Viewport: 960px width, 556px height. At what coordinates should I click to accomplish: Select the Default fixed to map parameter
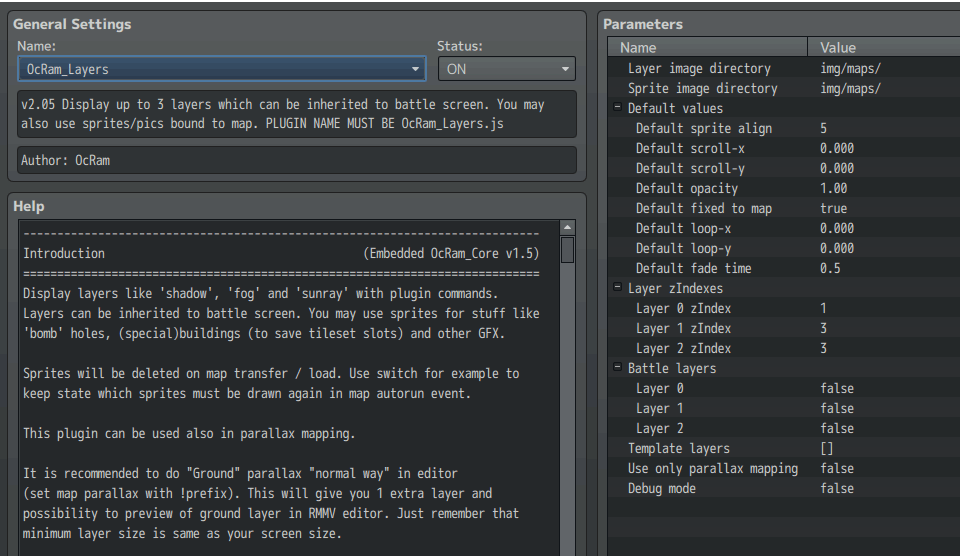784,209
